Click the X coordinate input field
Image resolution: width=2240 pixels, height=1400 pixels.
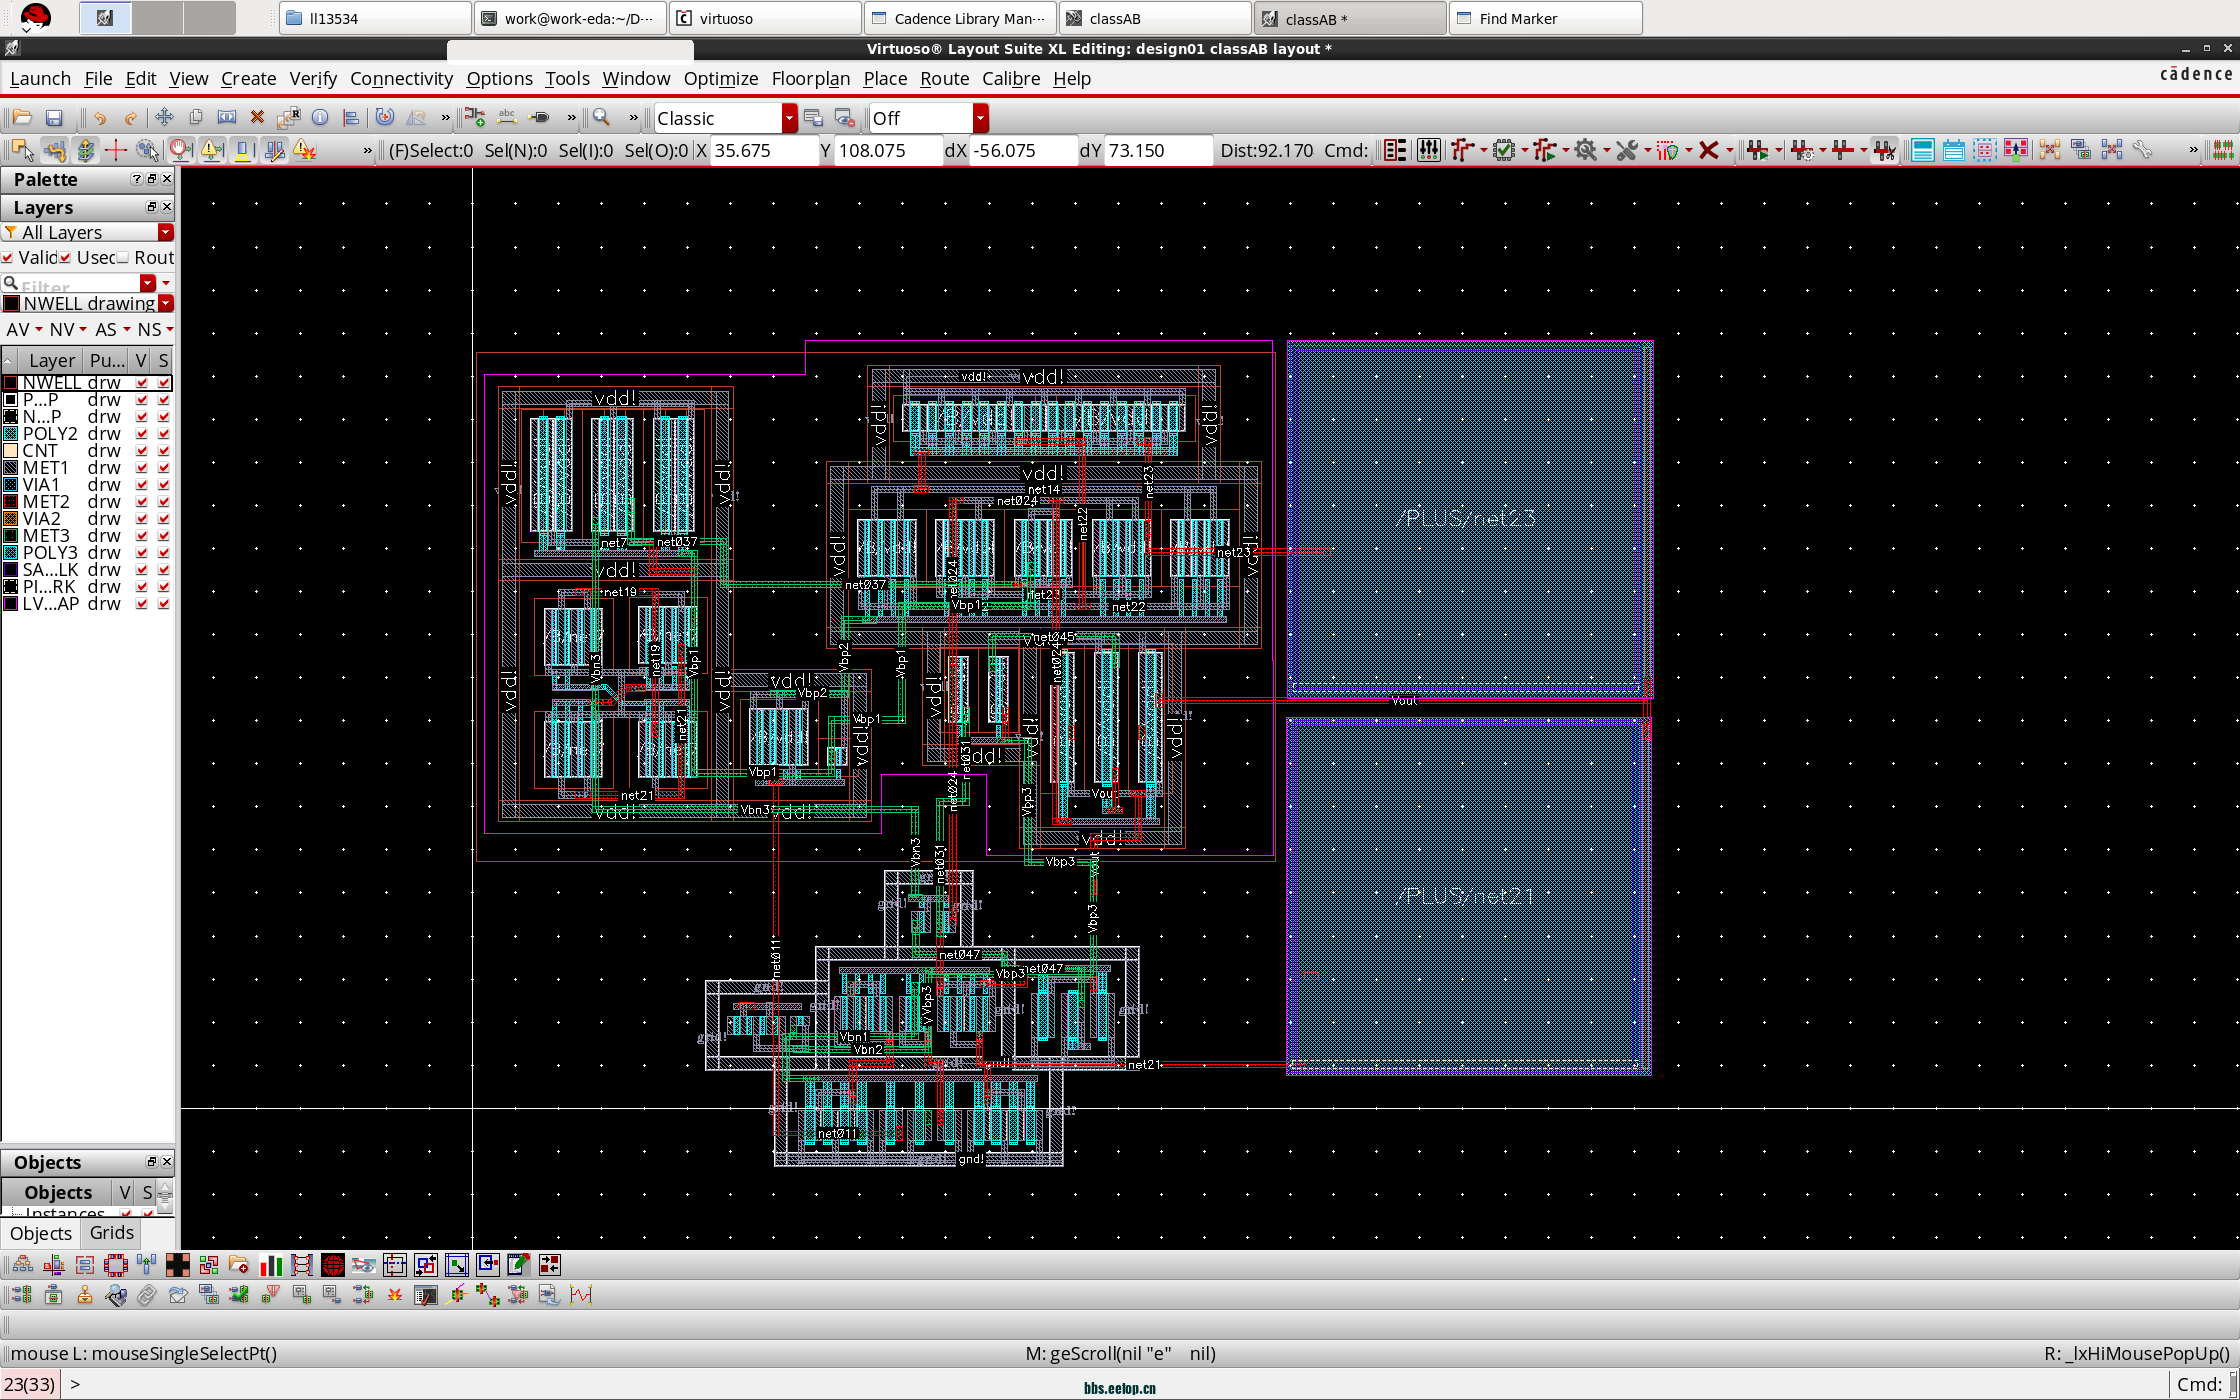763,150
